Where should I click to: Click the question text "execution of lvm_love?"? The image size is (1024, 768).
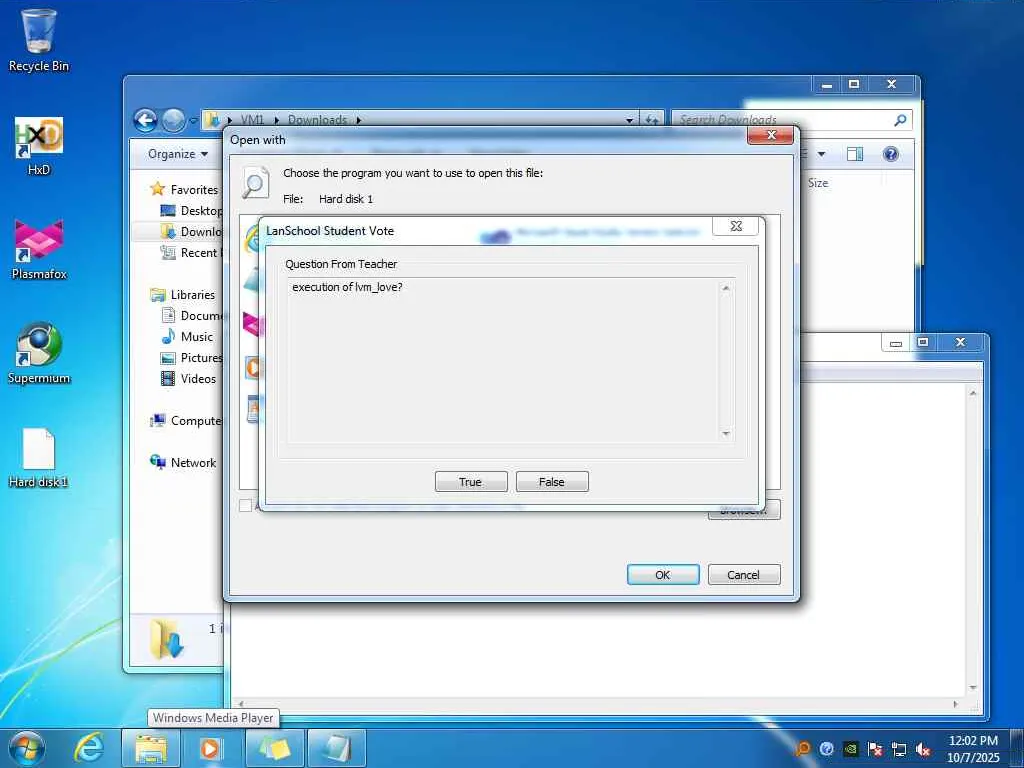click(x=347, y=287)
